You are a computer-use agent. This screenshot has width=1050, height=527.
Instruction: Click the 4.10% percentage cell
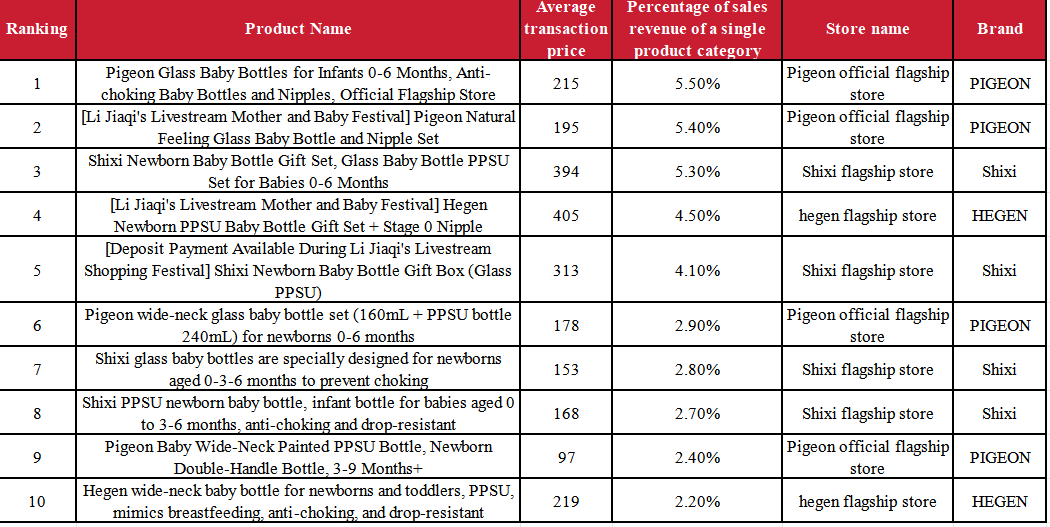tap(697, 270)
